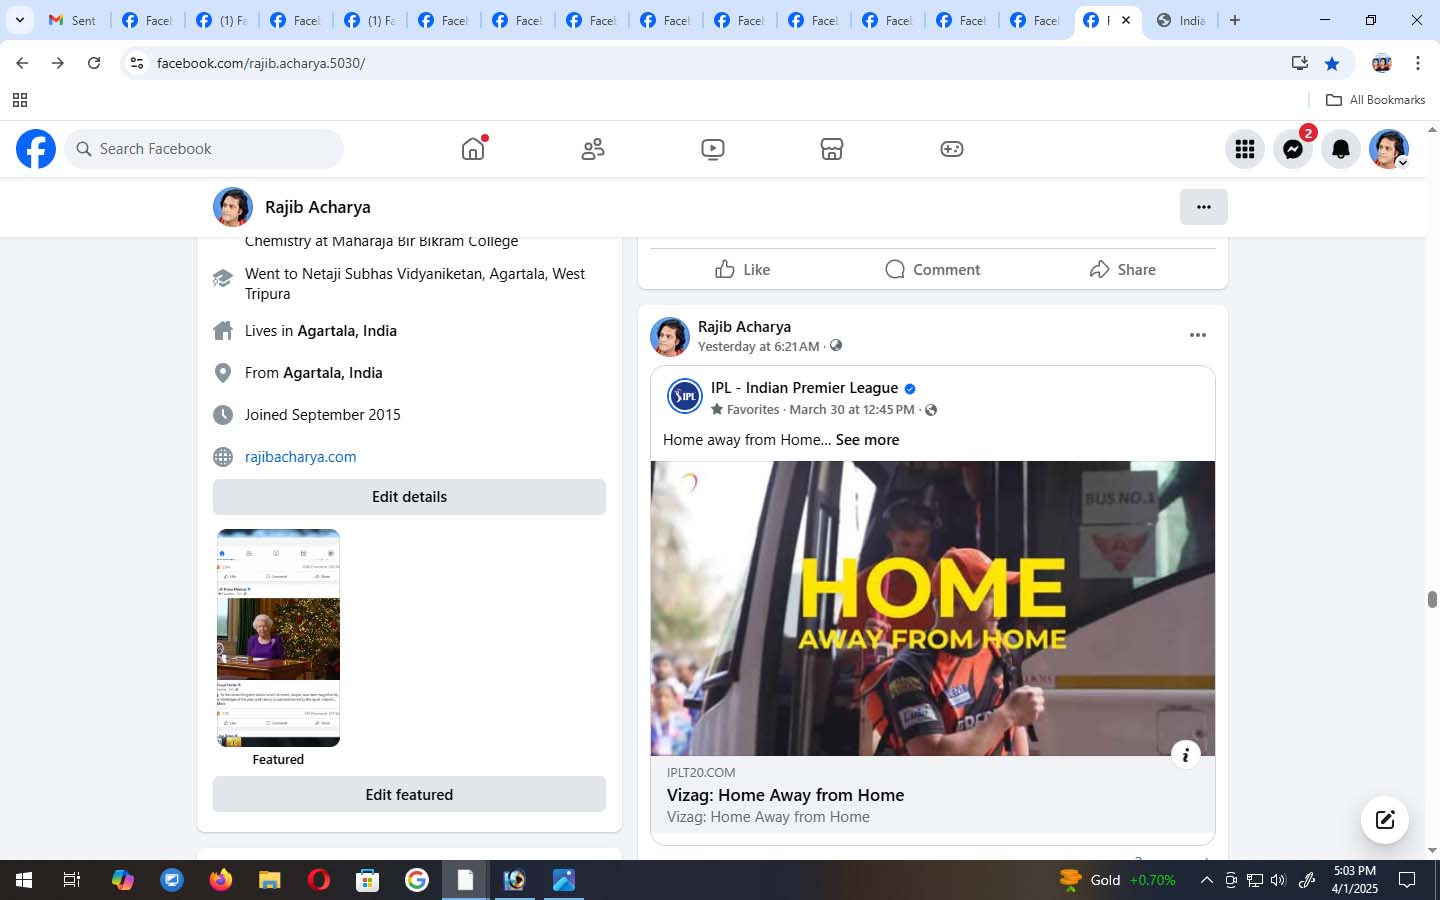Open a new browser tab

1235,20
